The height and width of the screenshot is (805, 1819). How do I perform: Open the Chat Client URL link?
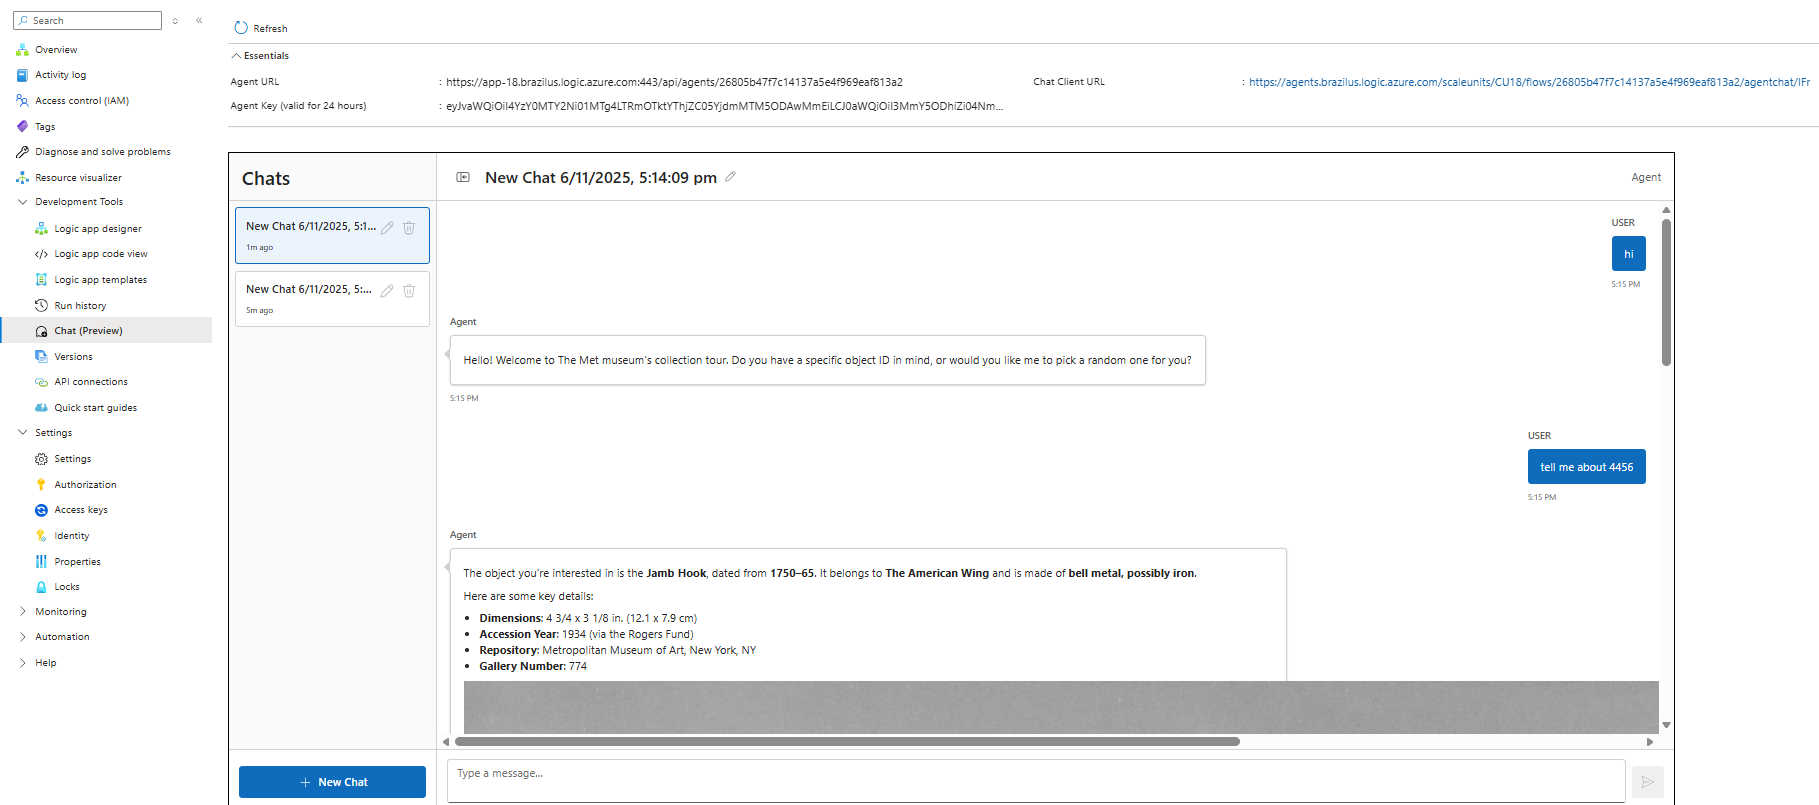[1529, 82]
